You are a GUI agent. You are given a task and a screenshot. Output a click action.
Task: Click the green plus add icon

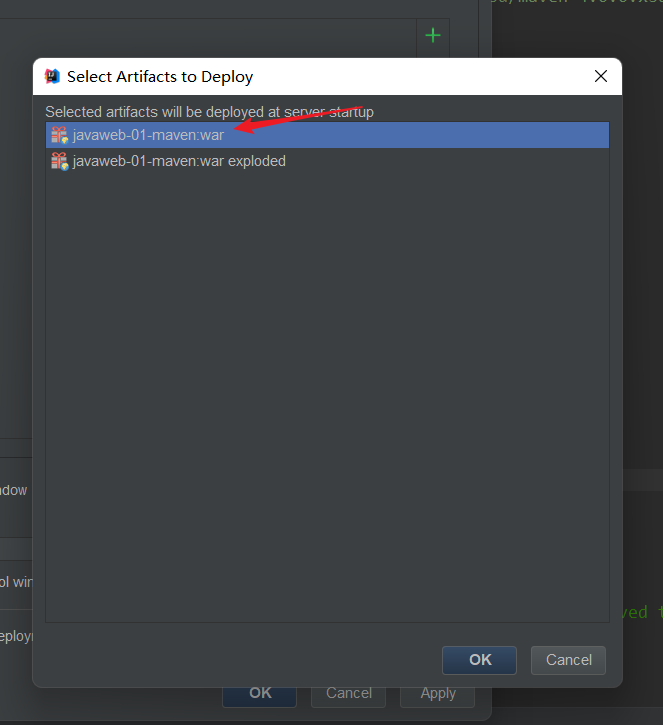pos(433,36)
